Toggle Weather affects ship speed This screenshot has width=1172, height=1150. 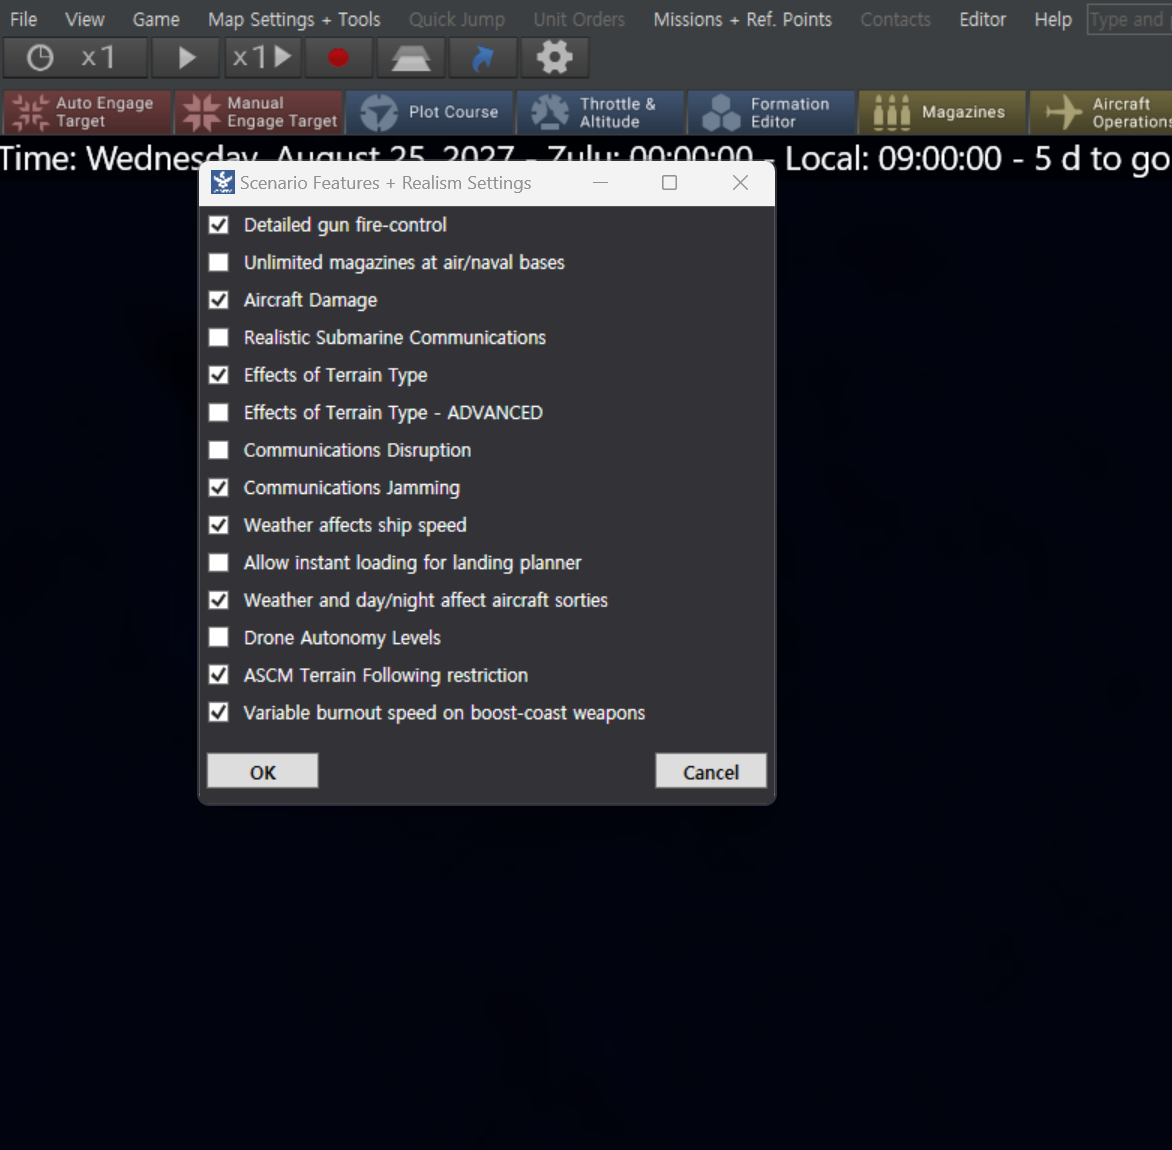pyautogui.click(x=218, y=525)
